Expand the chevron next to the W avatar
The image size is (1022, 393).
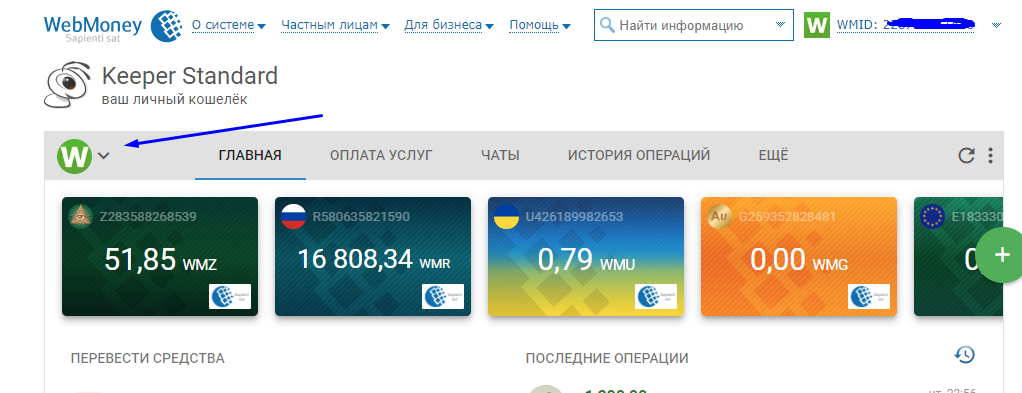[x=103, y=156]
